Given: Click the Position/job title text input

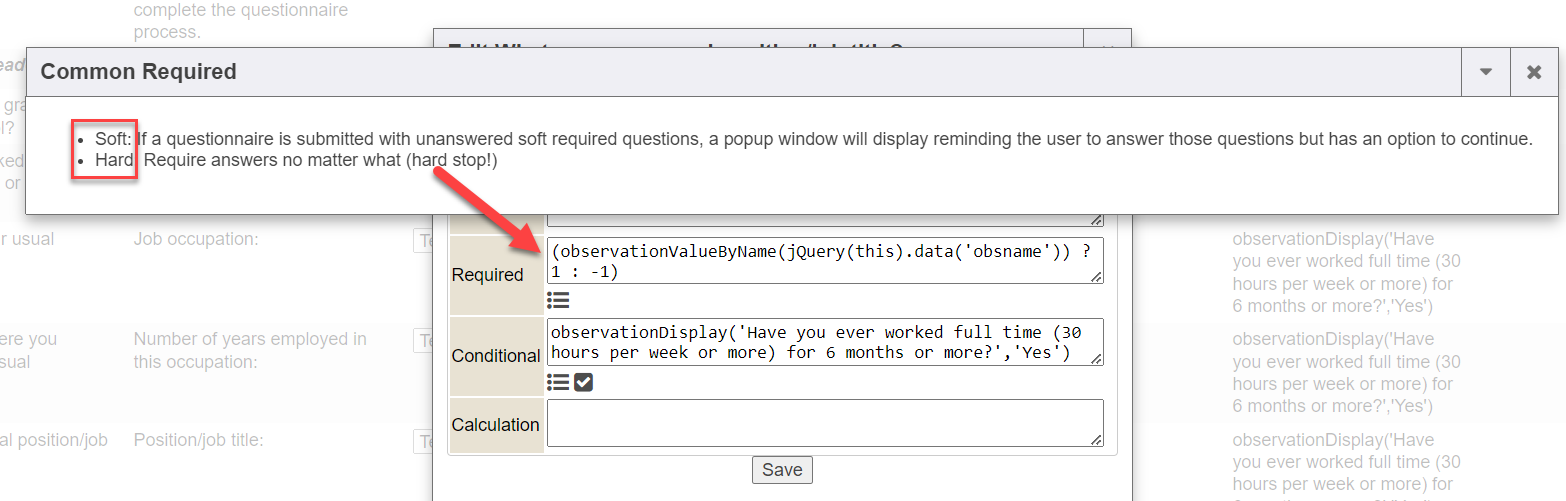Looking at the screenshot, I should [423, 441].
